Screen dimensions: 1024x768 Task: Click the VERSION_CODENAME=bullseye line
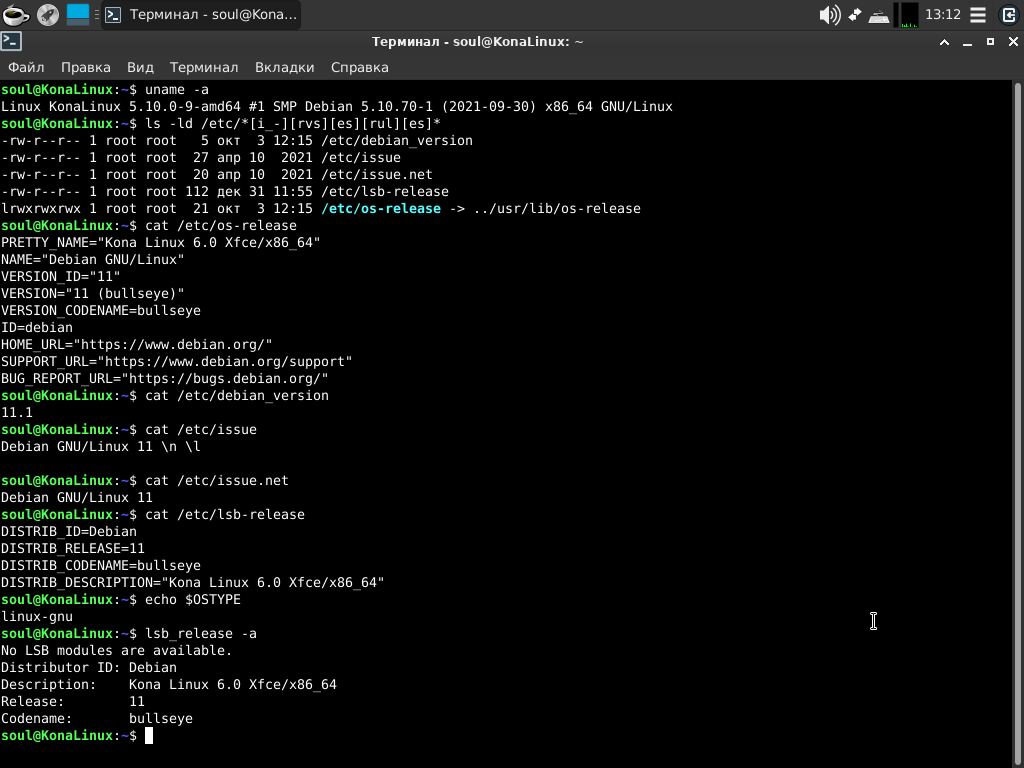(101, 310)
